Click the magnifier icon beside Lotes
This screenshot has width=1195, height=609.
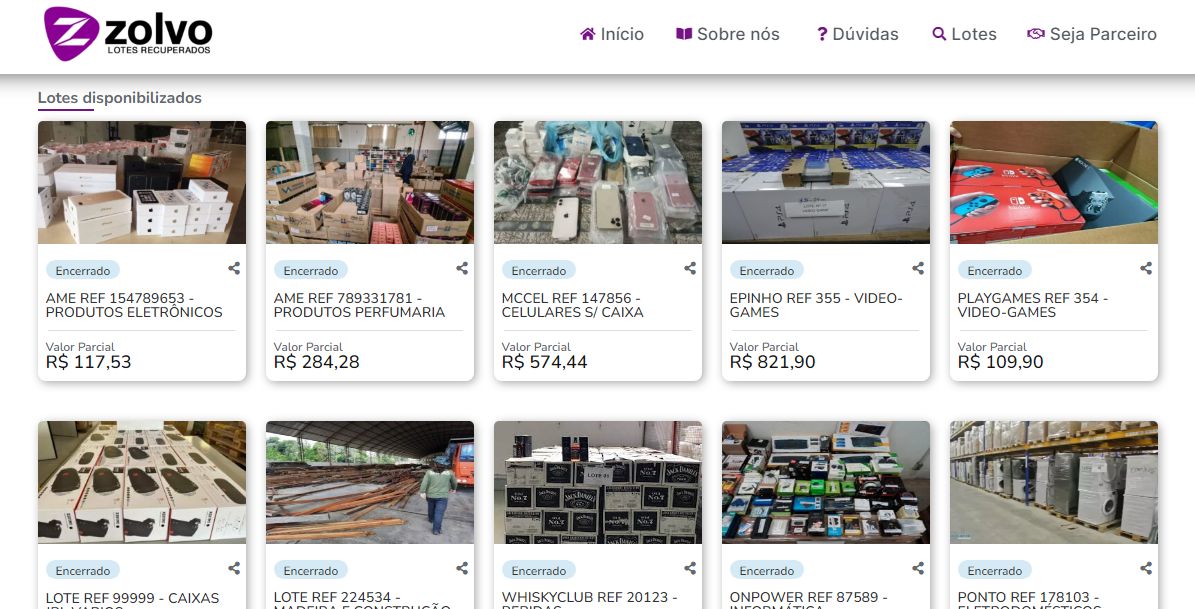[939, 34]
